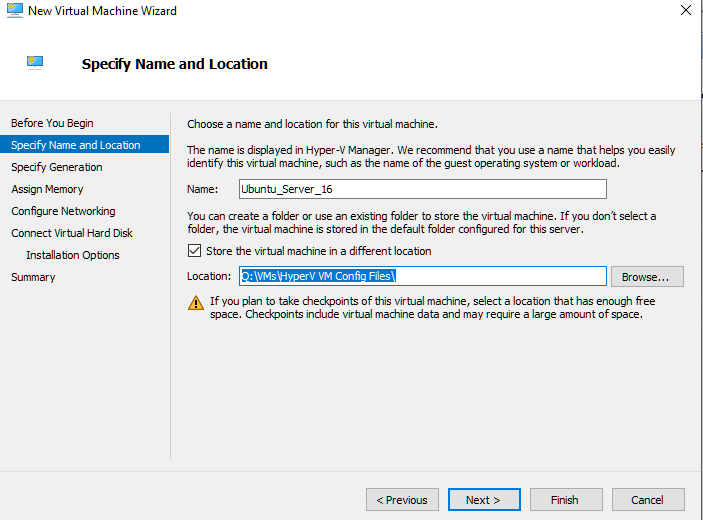
Task: Jump to Assign Memory step
Action: [47, 189]
